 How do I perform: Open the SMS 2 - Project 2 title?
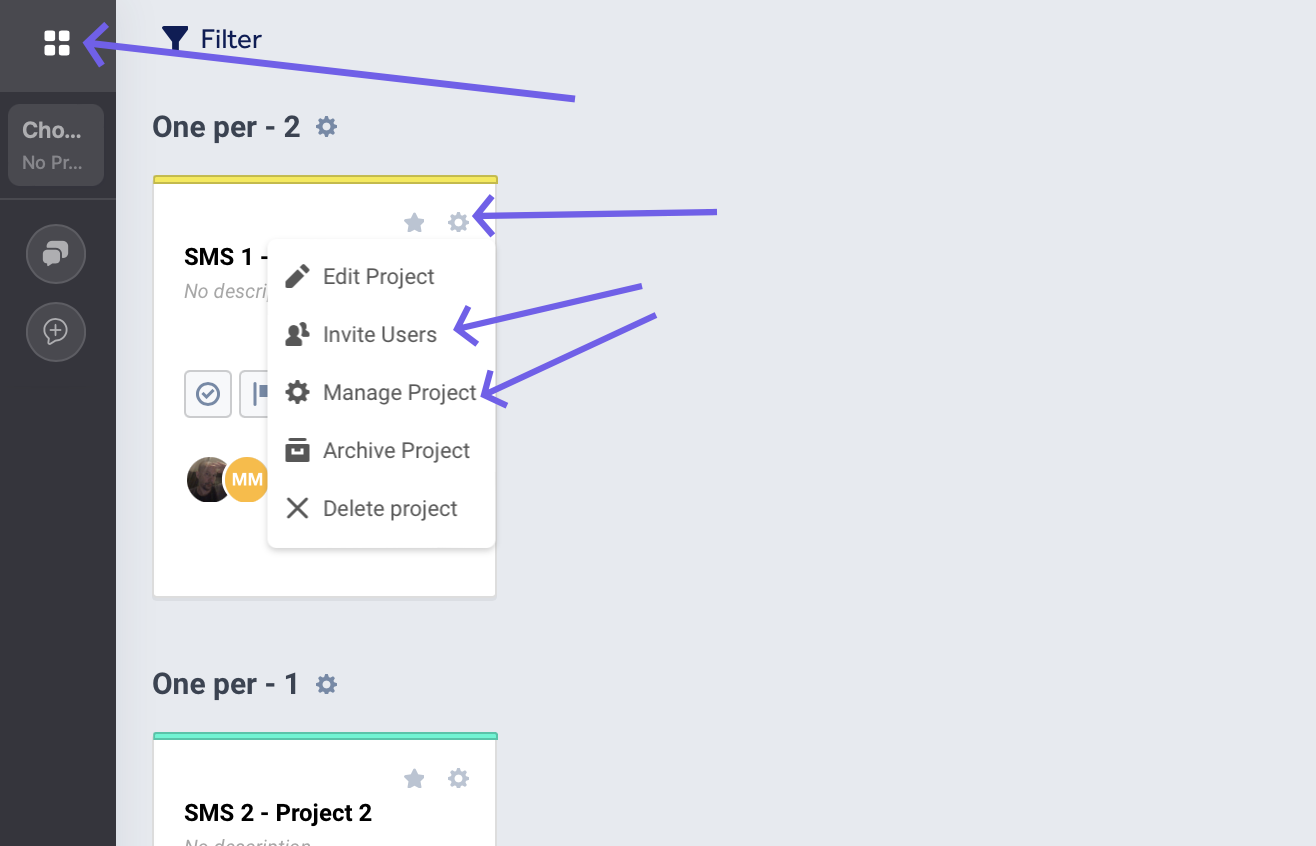coord(278,813)
